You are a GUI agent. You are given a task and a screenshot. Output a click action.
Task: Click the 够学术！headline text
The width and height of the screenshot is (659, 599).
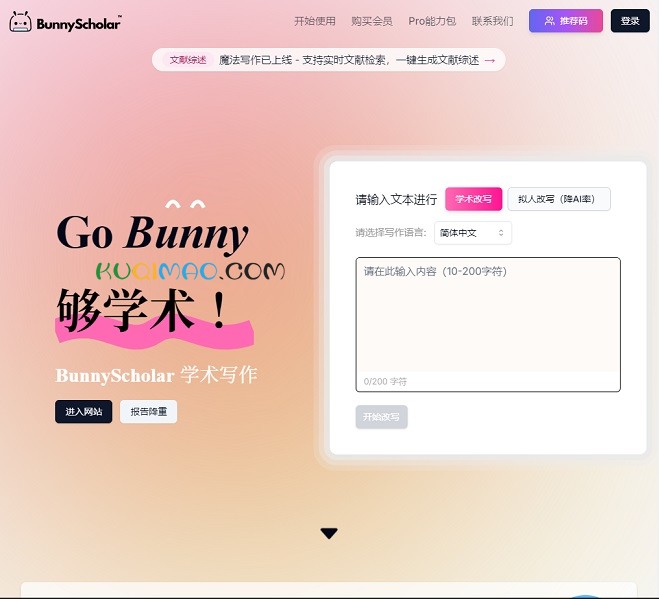(142, 310)
